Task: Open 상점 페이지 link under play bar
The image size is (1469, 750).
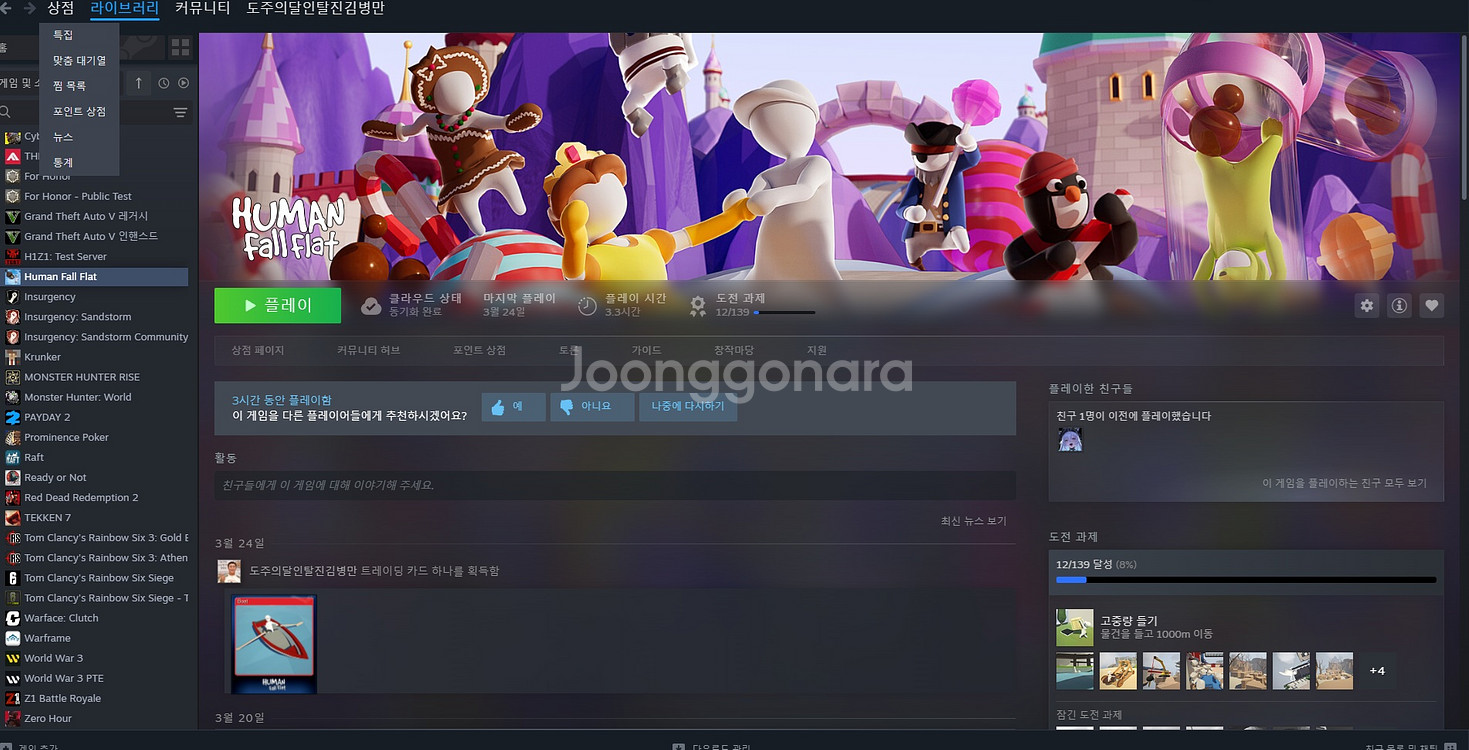Action: pos(258,350)
